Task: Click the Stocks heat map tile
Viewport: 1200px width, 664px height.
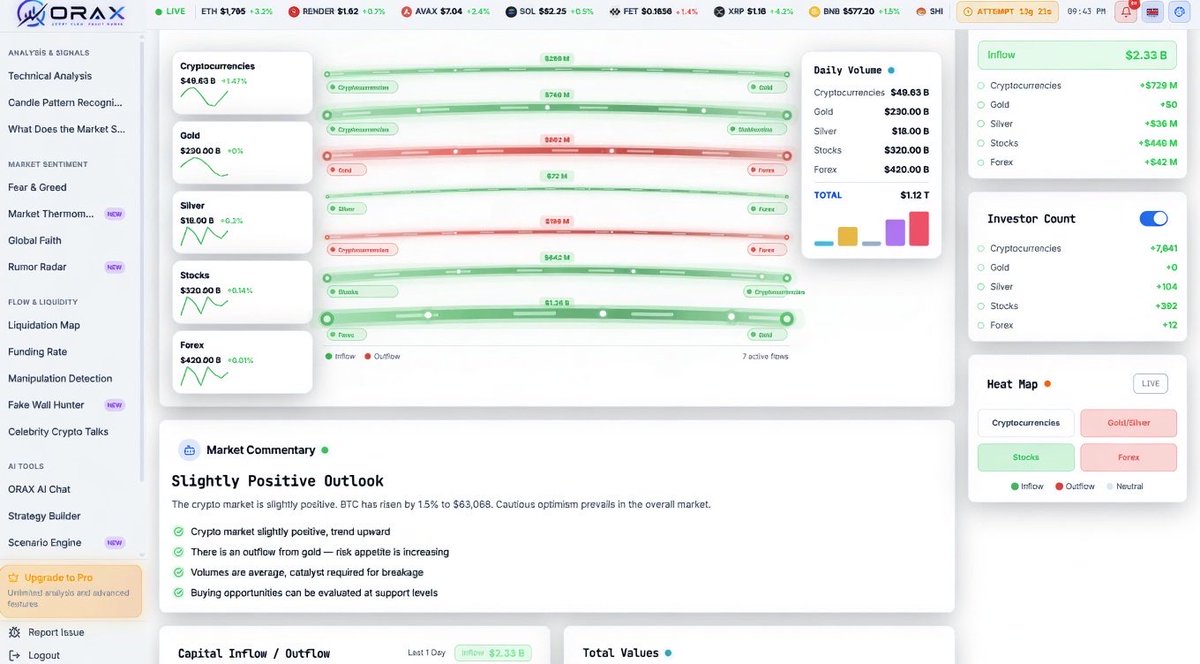Action: click(1026, 457)
